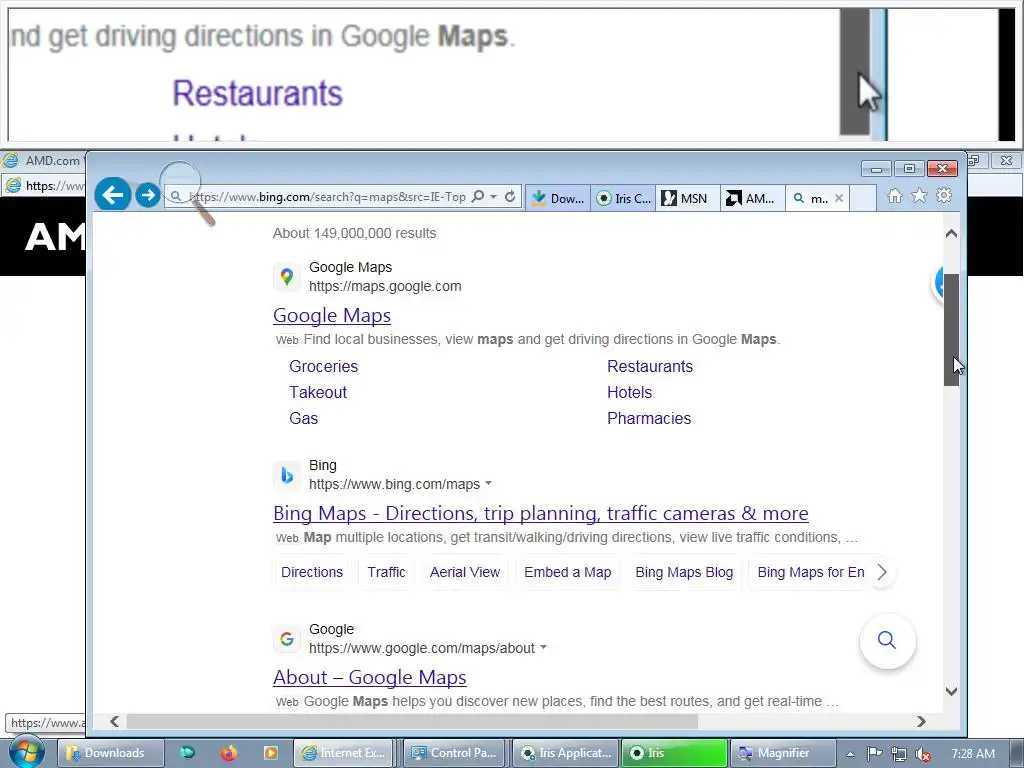Click the floating round search button

click(887, 640)
